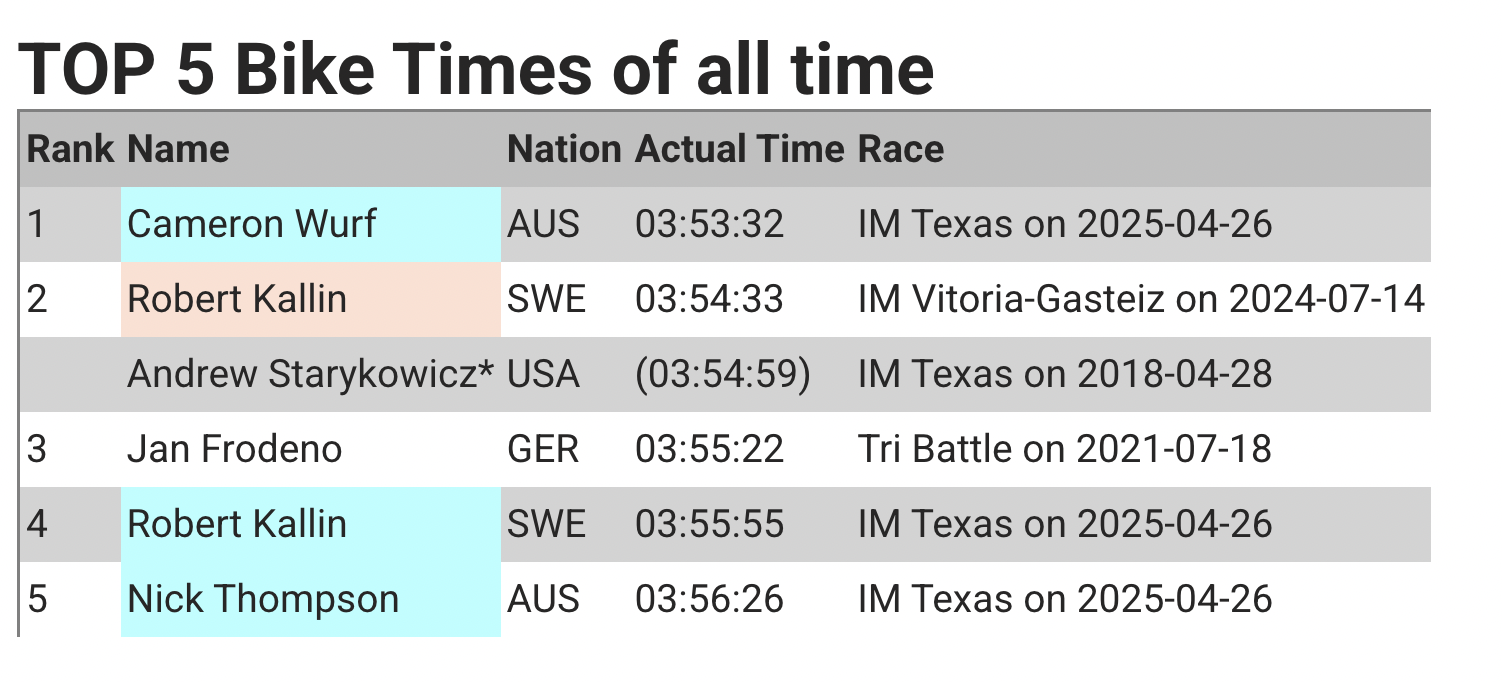Click the Cameron Wurf name cell

[311, 224]
